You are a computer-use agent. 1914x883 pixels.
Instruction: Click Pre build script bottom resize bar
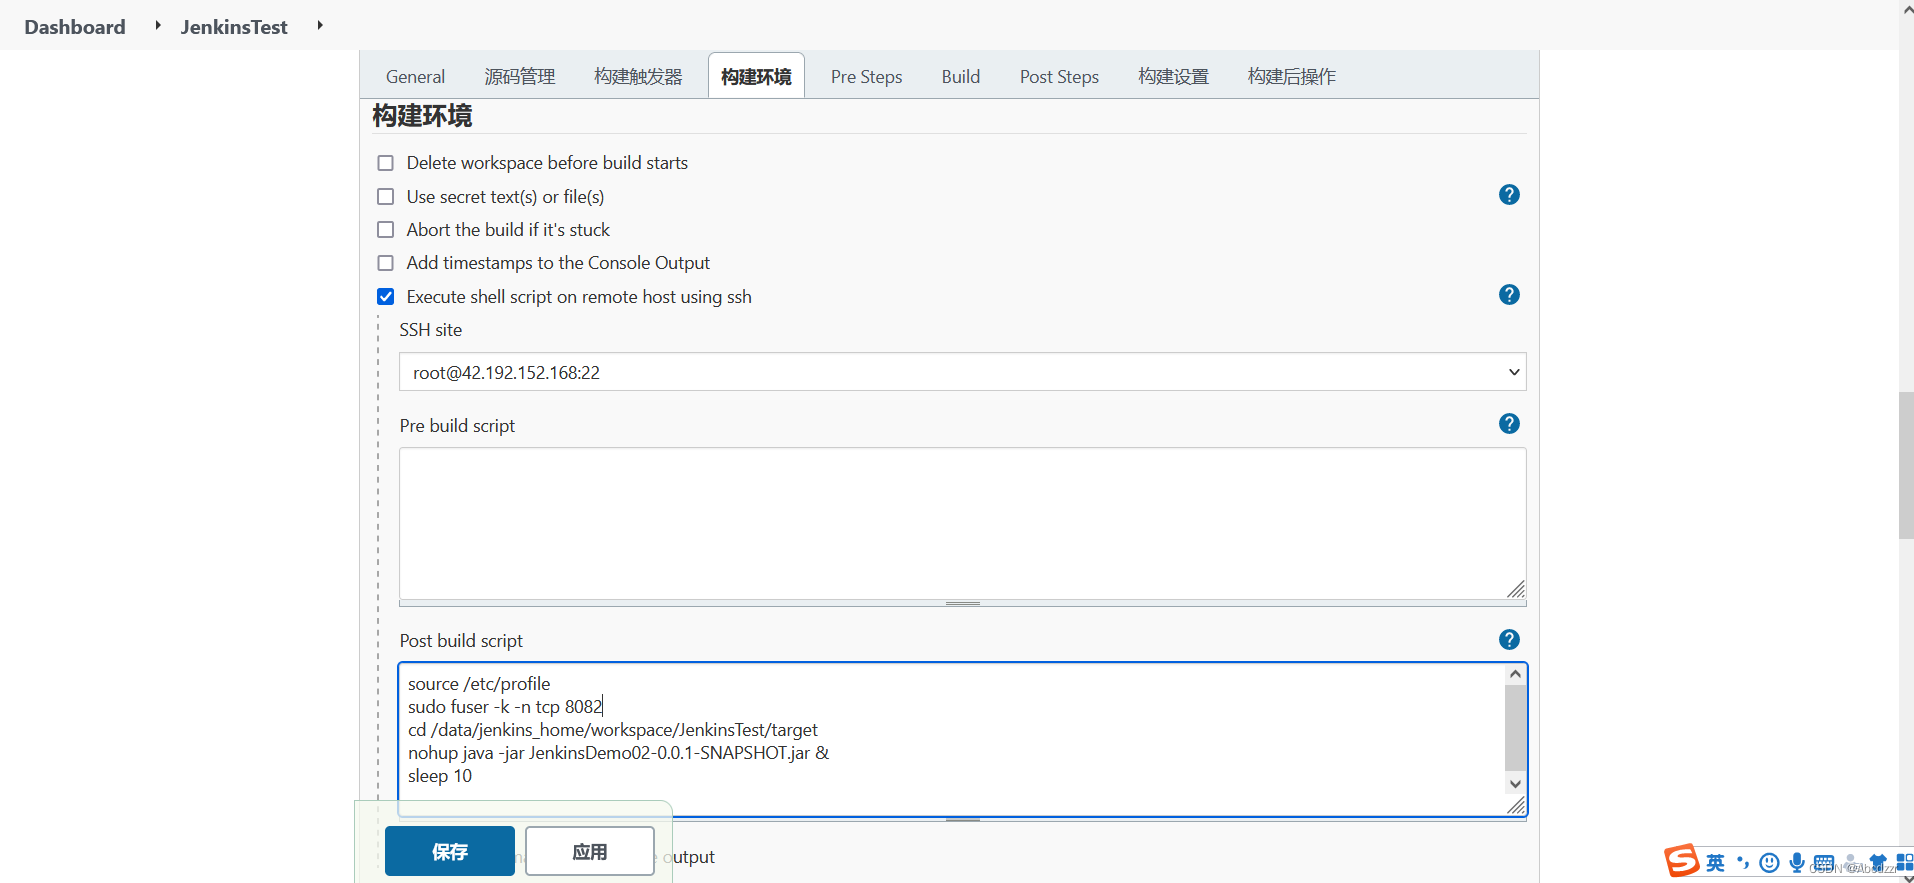(x=962, y=603)
